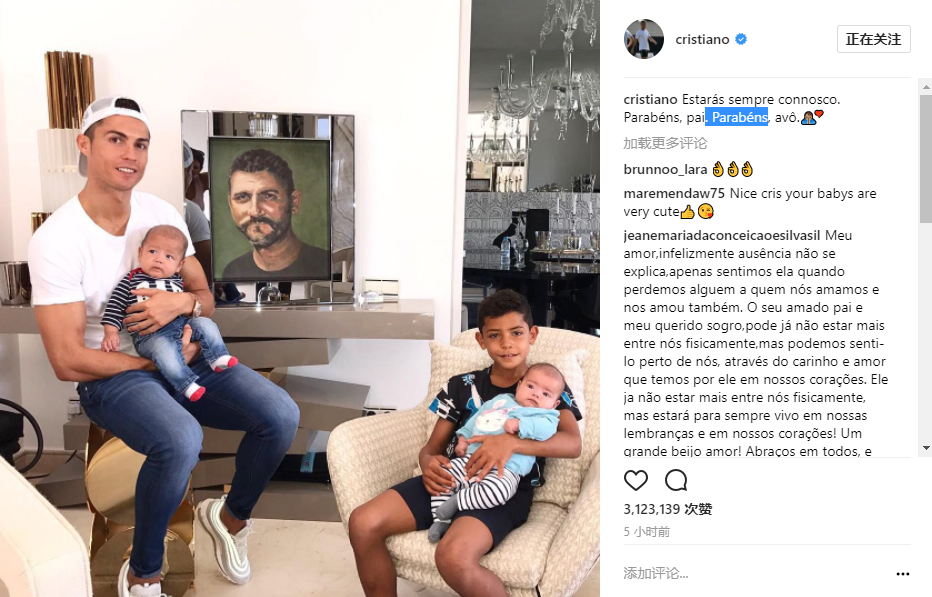
Task: Click the blue verified badge next to cristiano
Action: point(741,39)
